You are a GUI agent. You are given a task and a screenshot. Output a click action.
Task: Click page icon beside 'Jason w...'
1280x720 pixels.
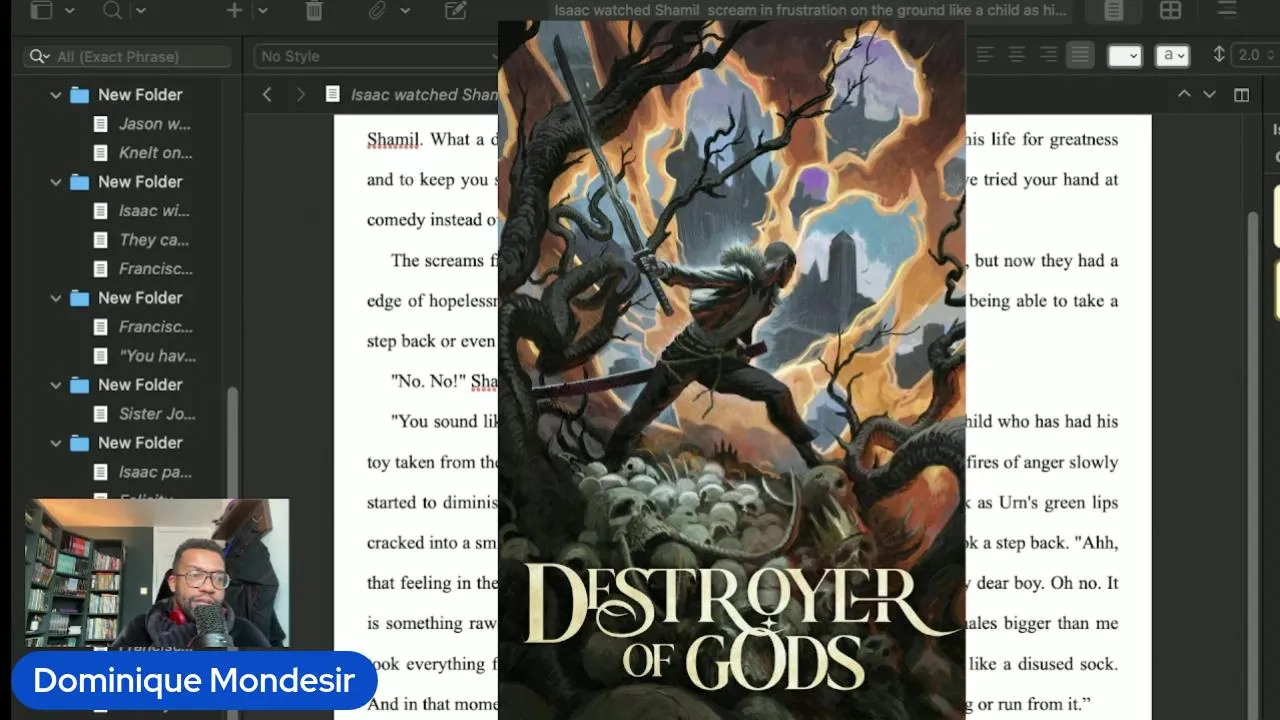click(x=100, y=124)
